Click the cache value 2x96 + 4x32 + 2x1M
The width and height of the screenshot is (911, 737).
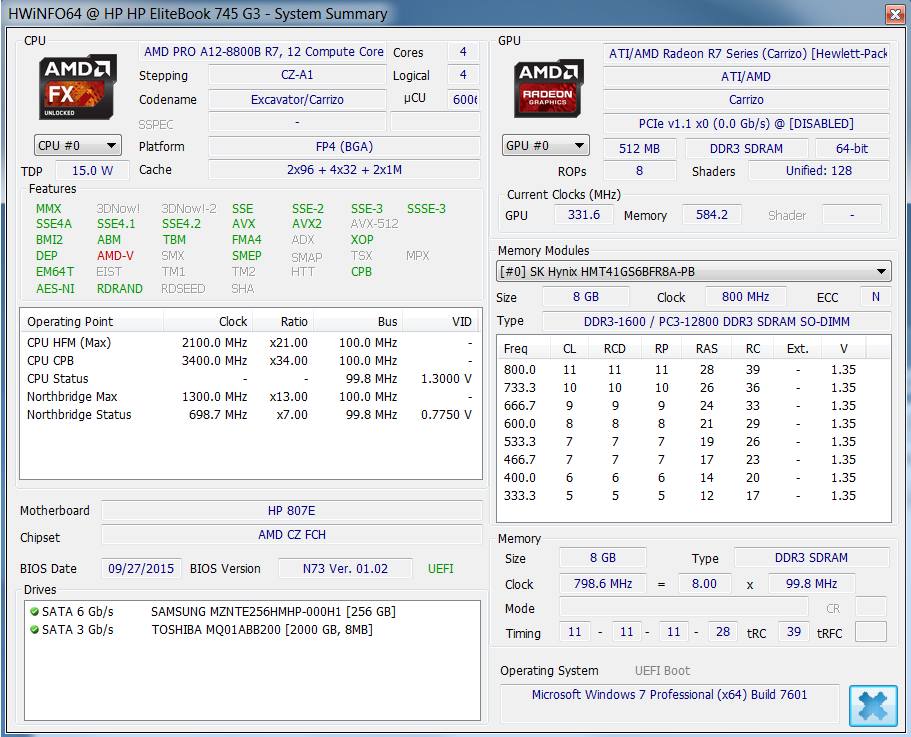click(344, 170)
